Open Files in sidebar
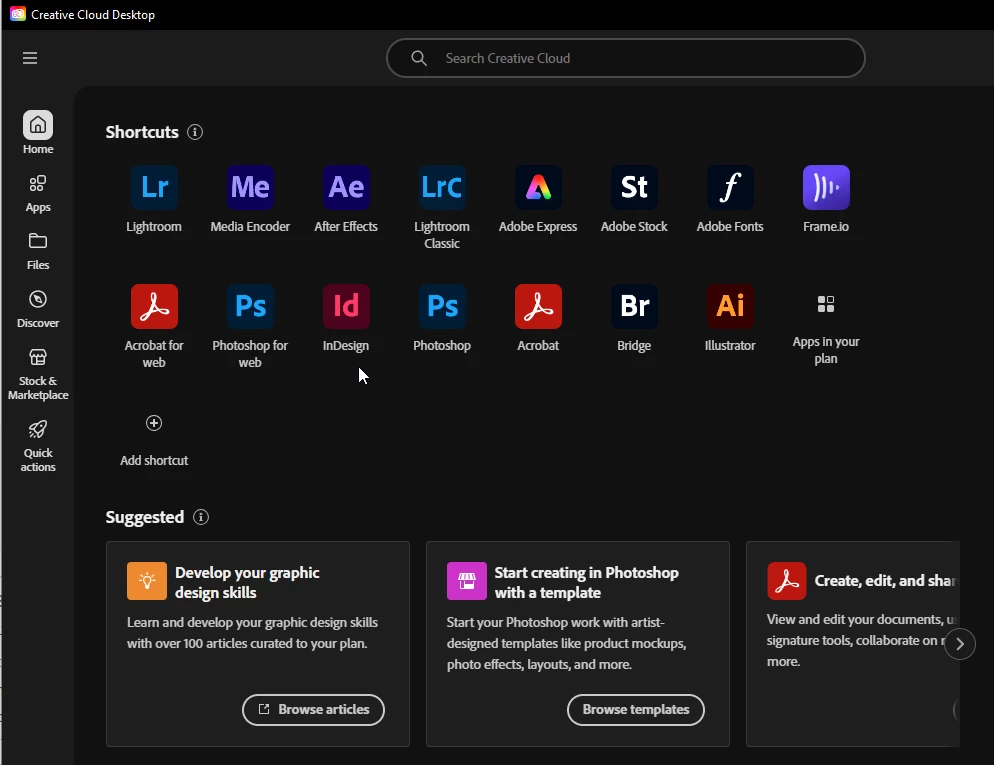This screenshot has width=994, height=765. click(x=38, y=252)
